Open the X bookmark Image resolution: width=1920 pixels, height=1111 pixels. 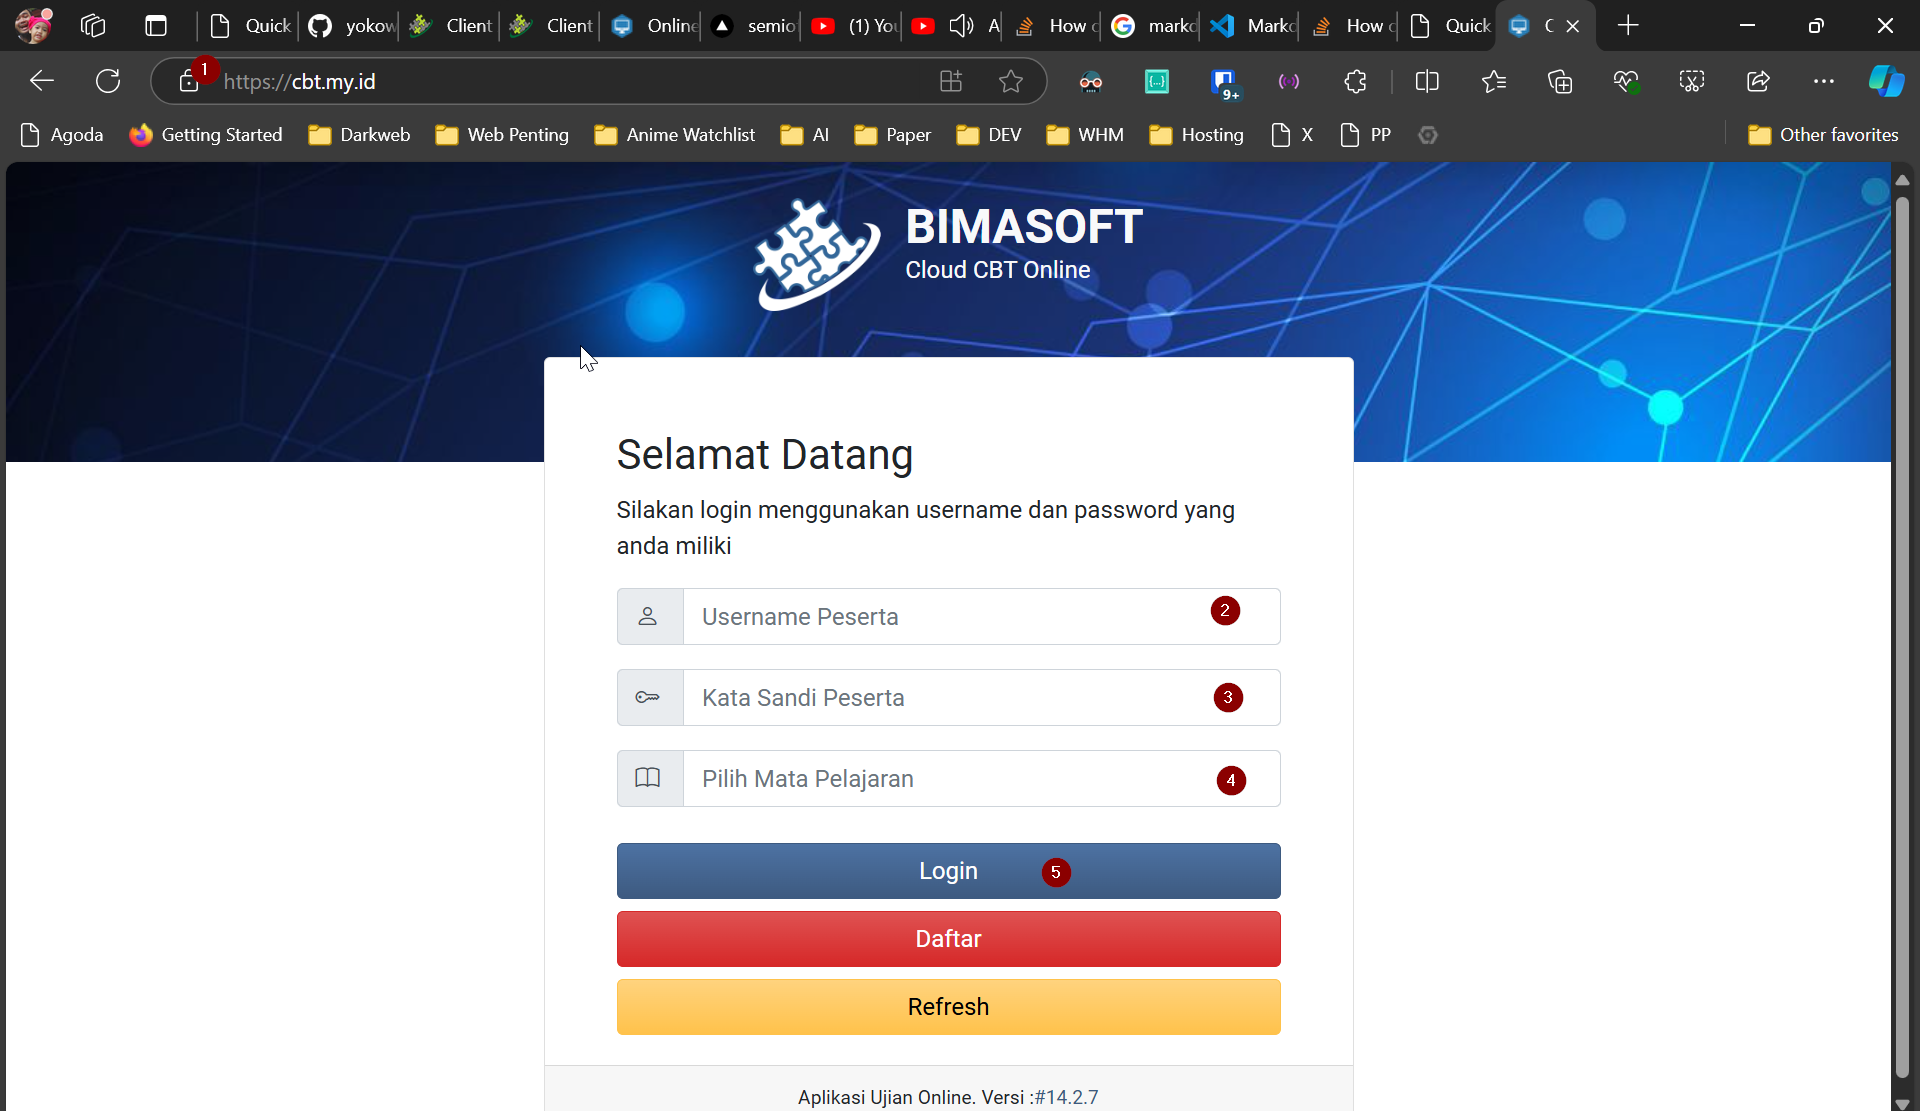tap(1292, 135)
